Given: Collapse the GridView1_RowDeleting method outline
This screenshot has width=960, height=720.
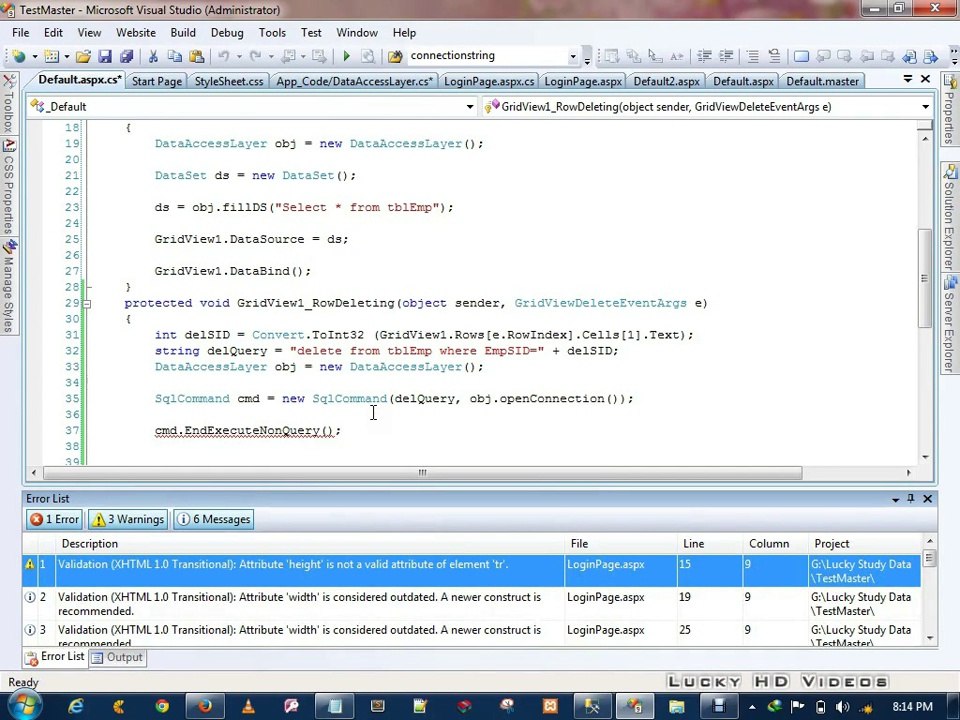Looking at the screenshot, I should tap(88, 303).
